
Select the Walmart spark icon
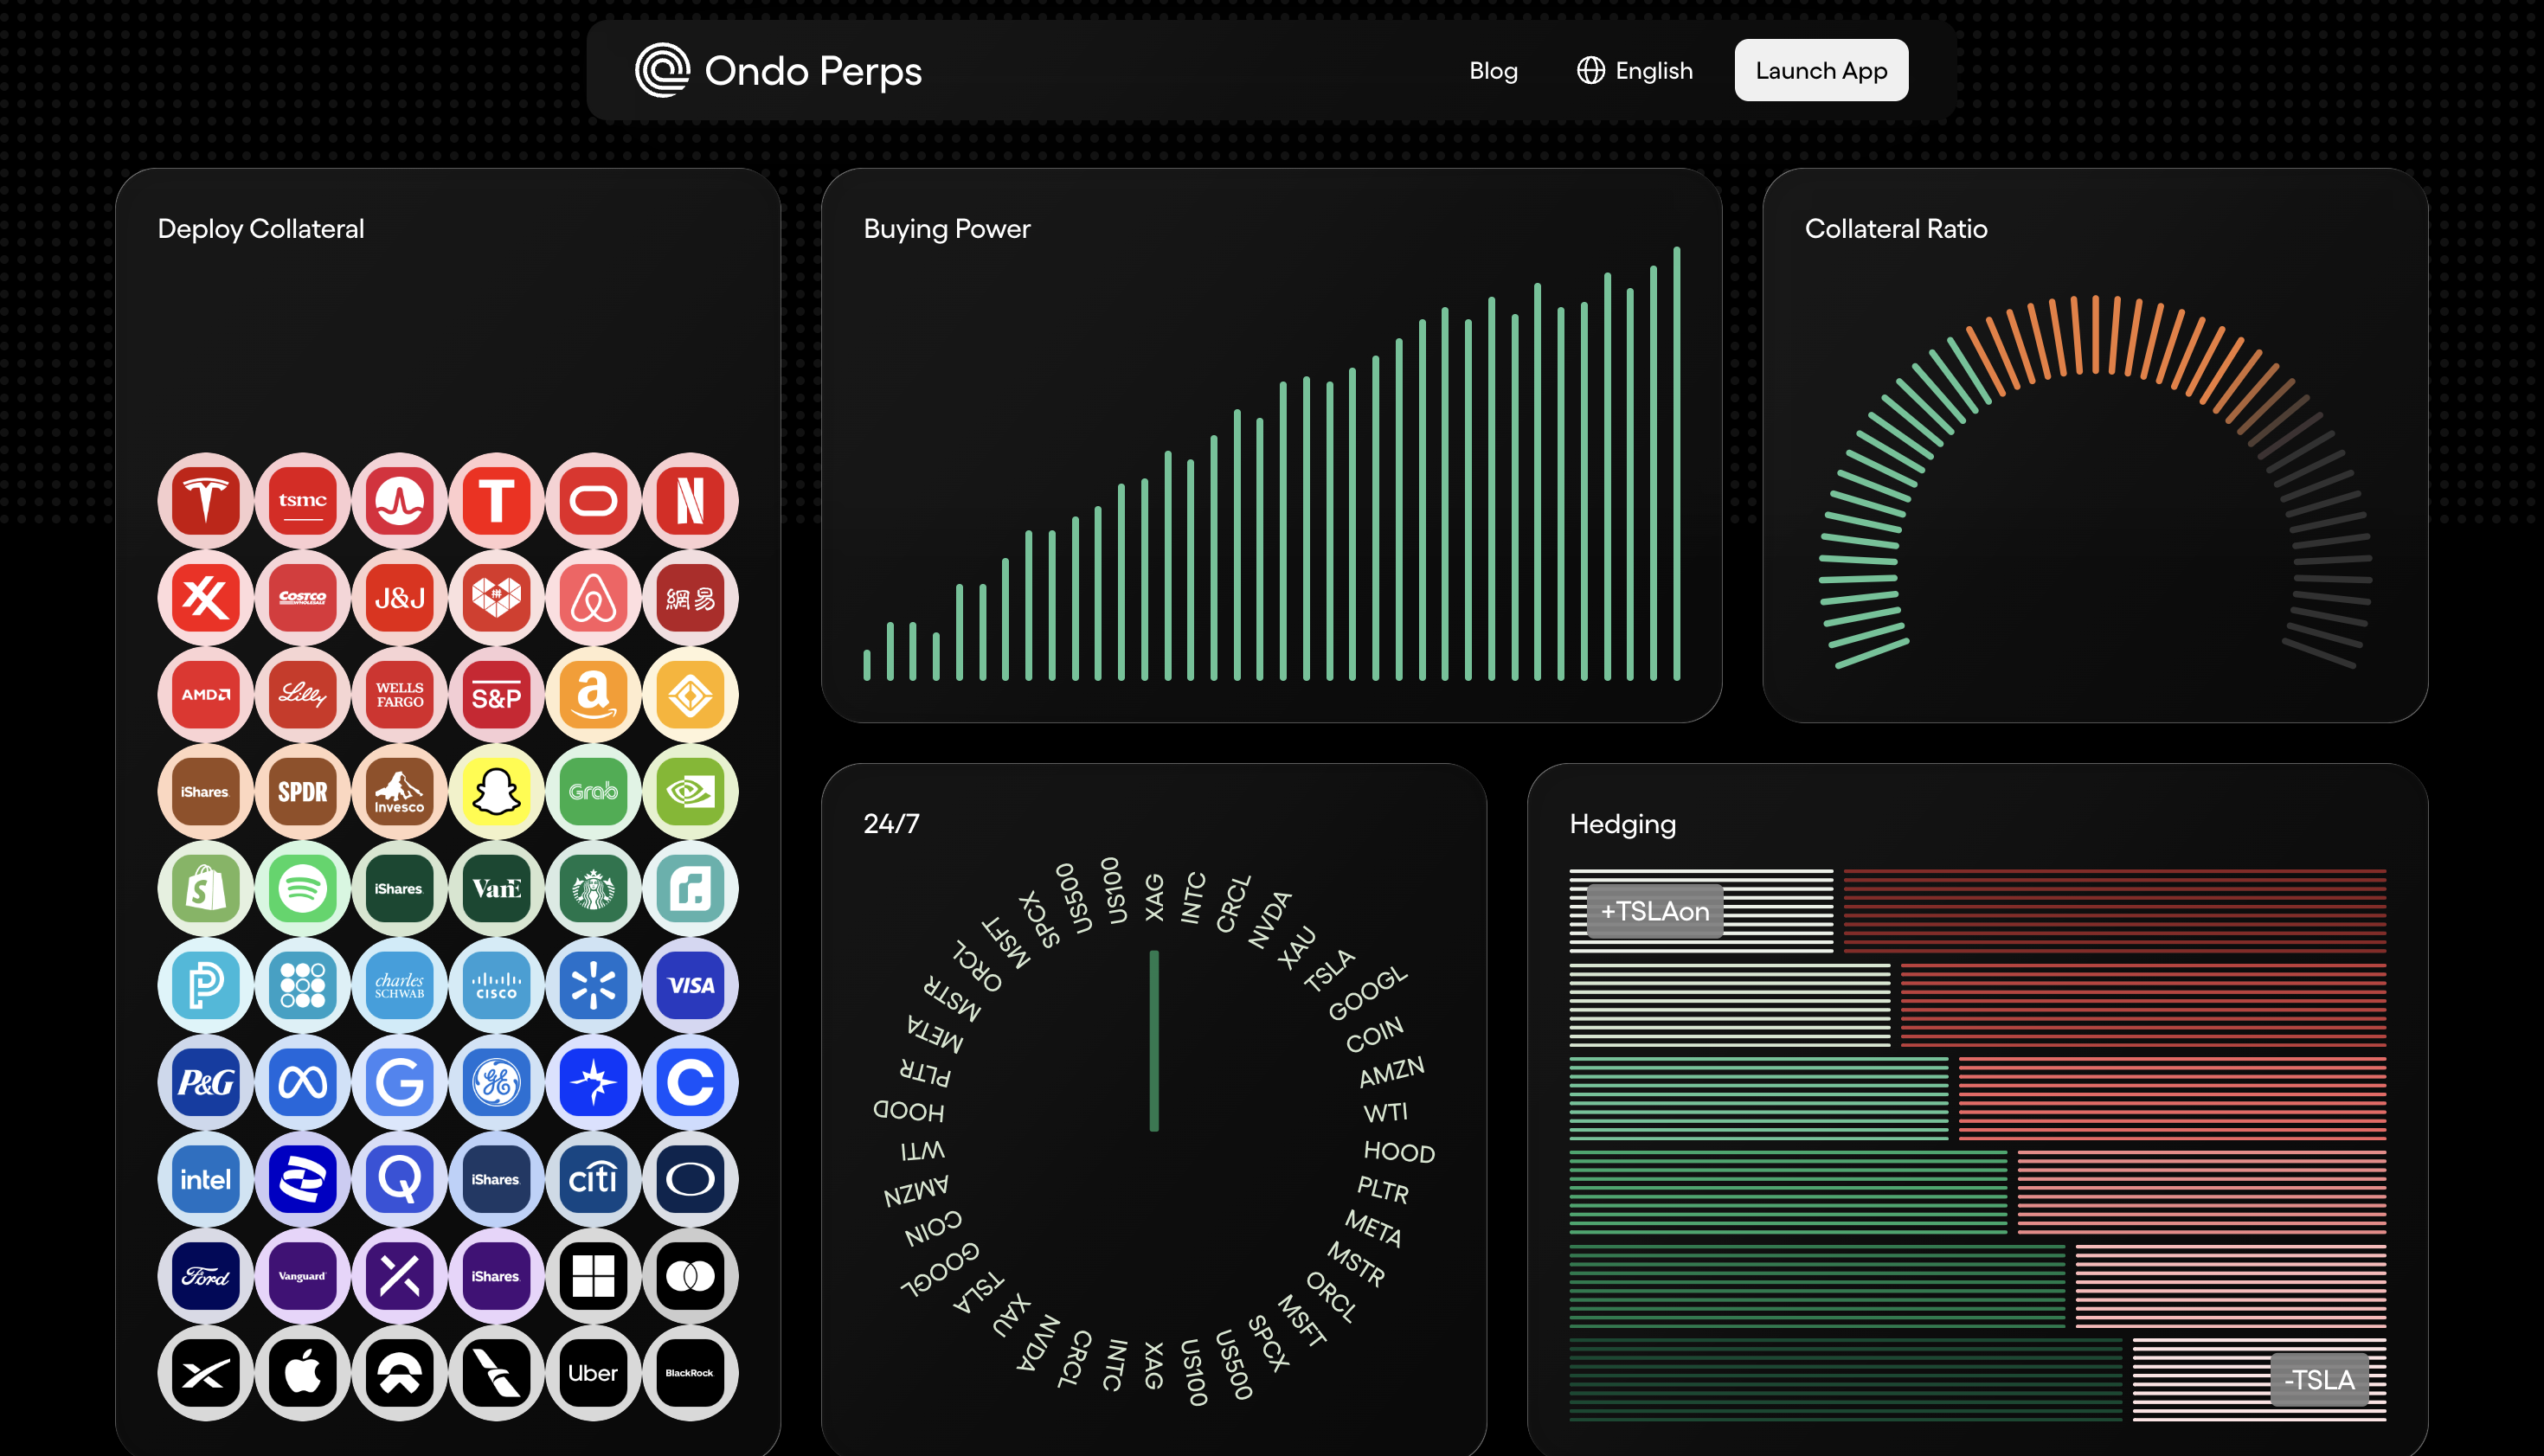click(x=593, y=985)
